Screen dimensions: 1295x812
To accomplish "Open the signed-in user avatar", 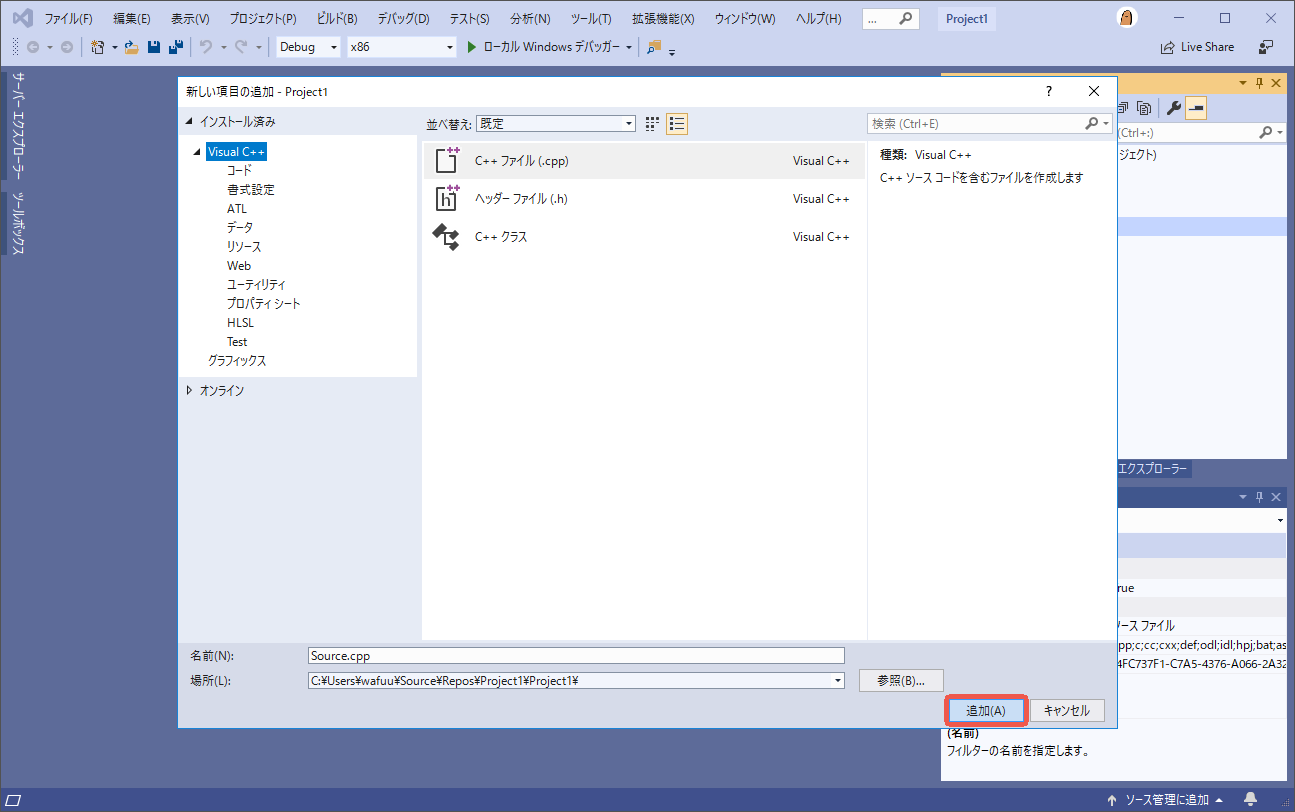I will (x=1126, y=19).
